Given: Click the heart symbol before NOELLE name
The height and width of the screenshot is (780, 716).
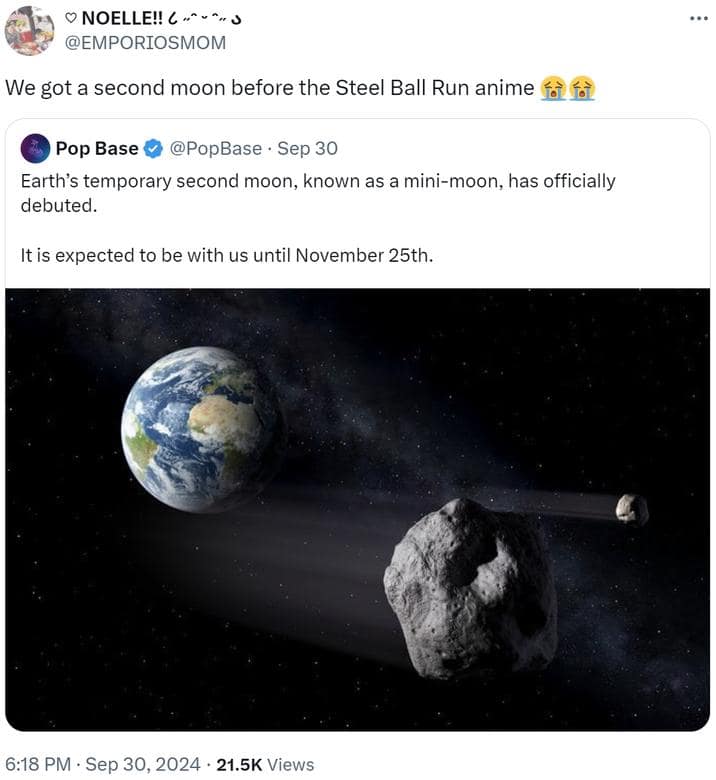Looking at the screenshot, I should [71, 18].
